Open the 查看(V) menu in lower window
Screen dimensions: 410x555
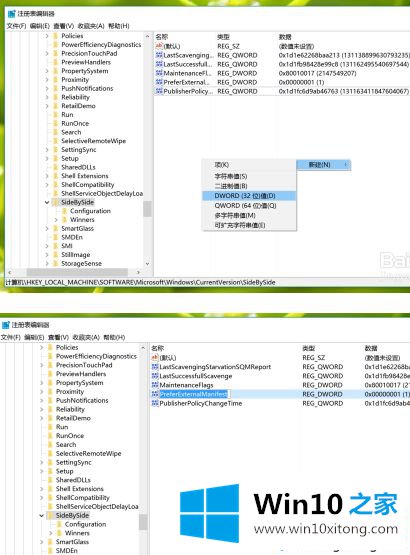click(x=58, y=337)
